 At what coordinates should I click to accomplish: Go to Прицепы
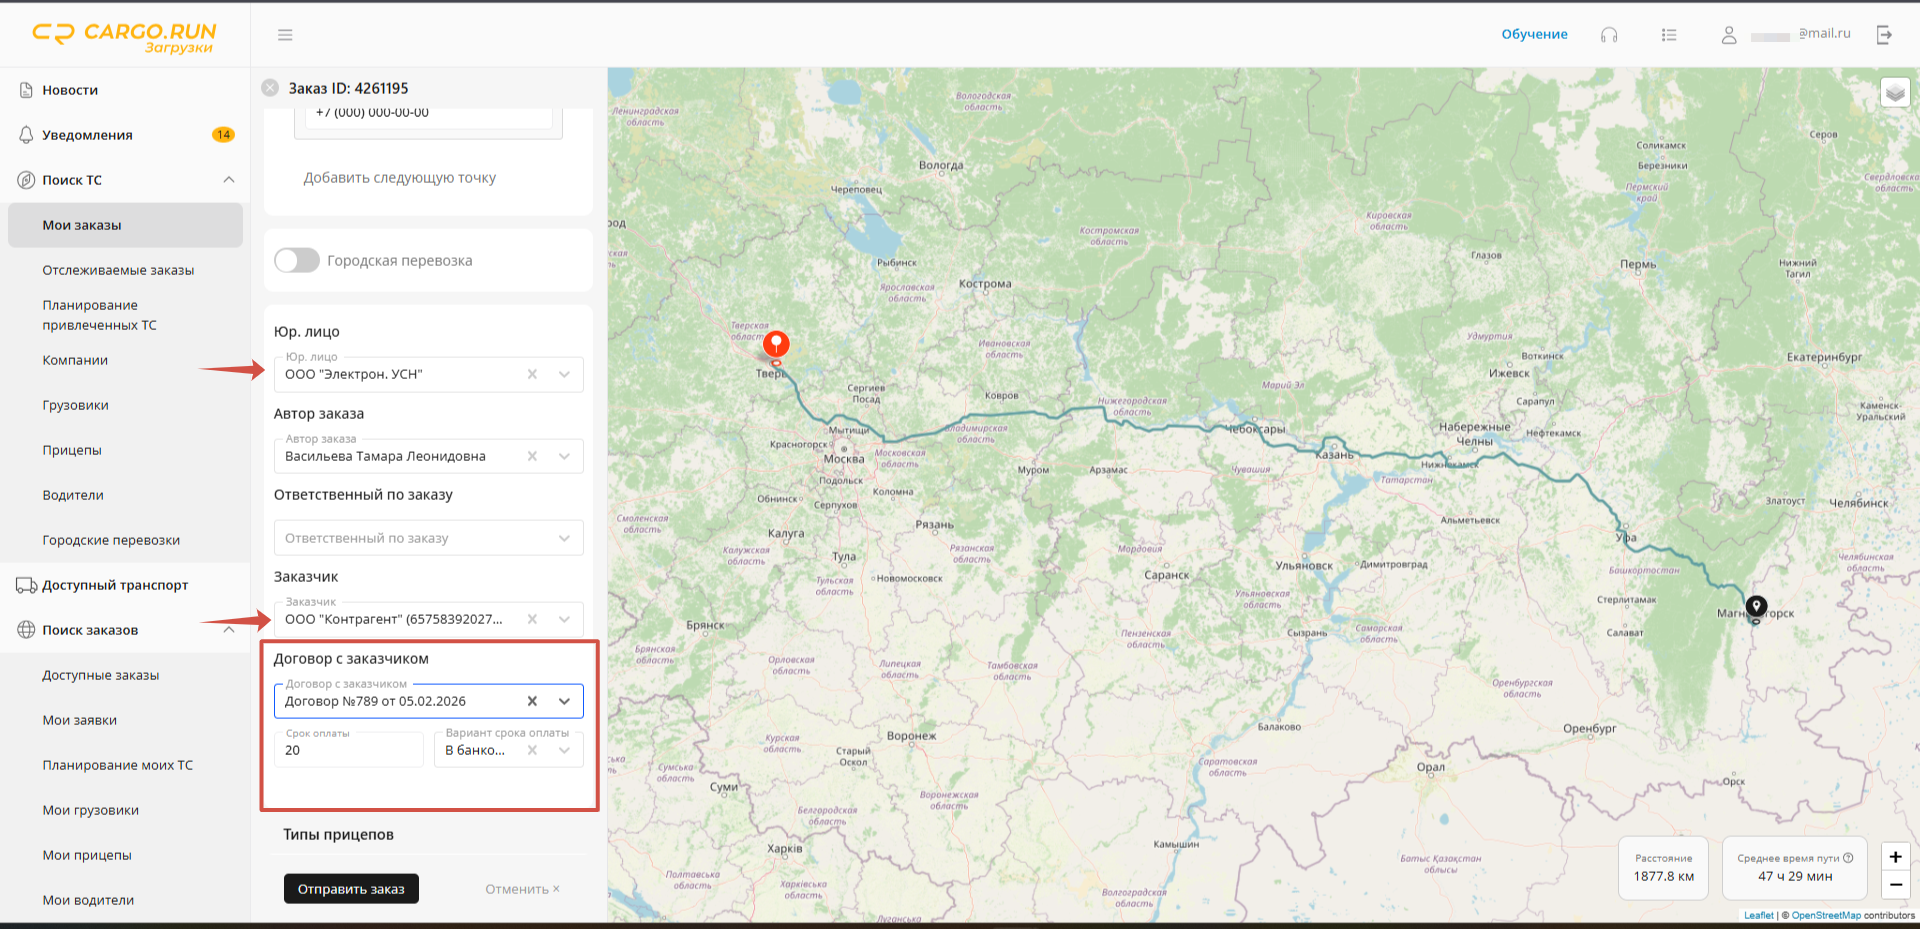coord(72,450)
